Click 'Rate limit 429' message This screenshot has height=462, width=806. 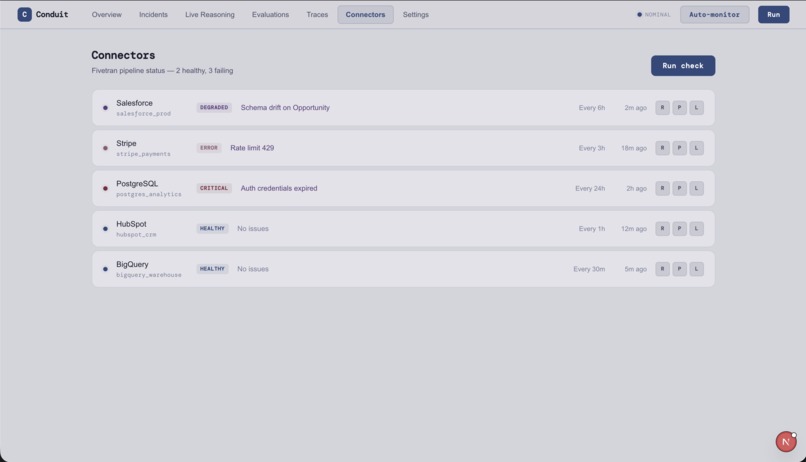click(x=252, y=148)
